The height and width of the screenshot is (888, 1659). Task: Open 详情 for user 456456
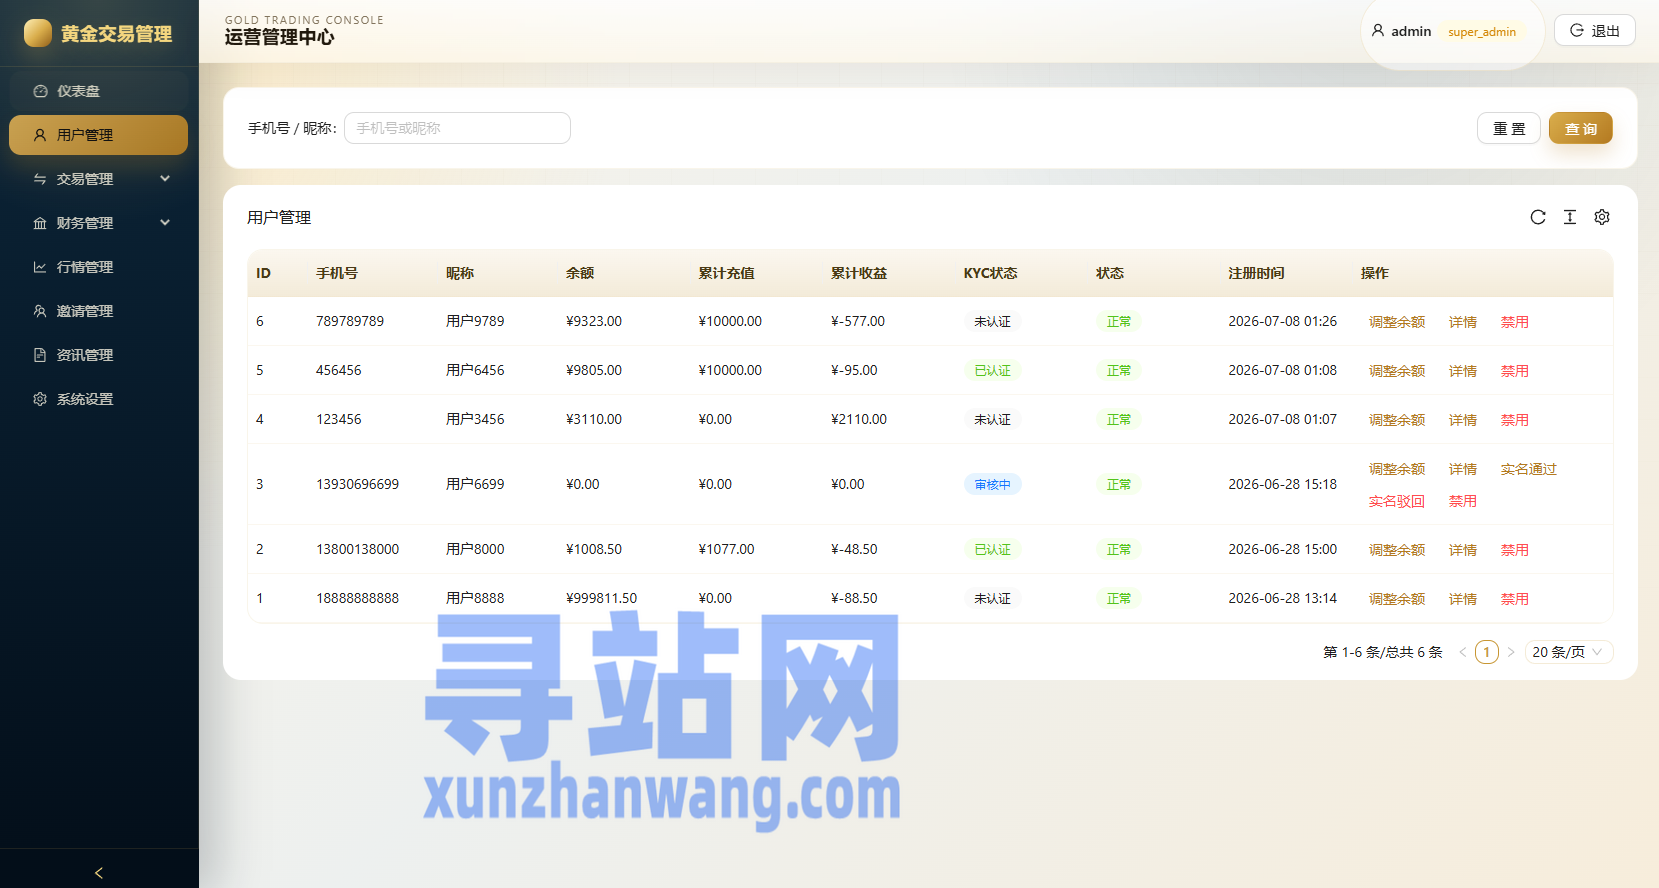[x=1463, y=371]
